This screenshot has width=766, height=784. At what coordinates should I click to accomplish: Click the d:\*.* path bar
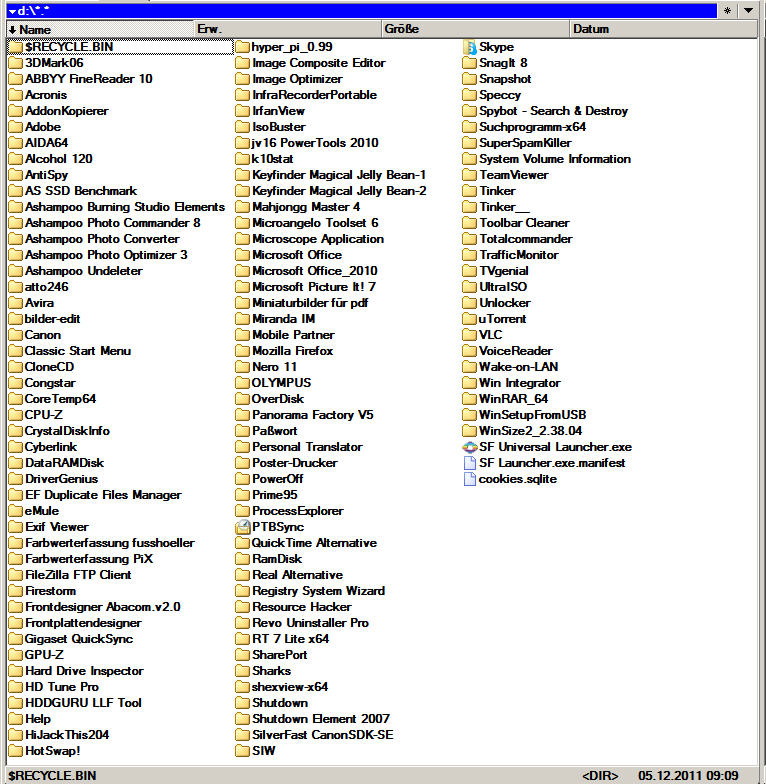pos(362,10)
